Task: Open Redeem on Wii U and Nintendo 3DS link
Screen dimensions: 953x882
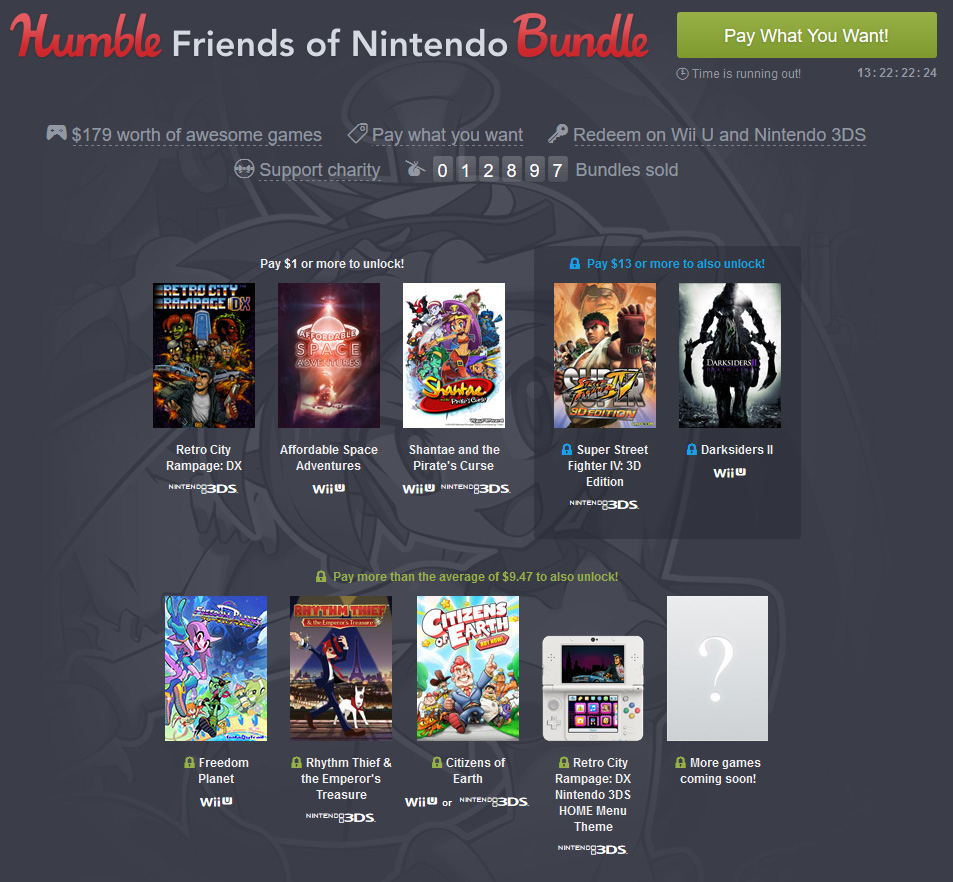Action: (x=720, y=135)
